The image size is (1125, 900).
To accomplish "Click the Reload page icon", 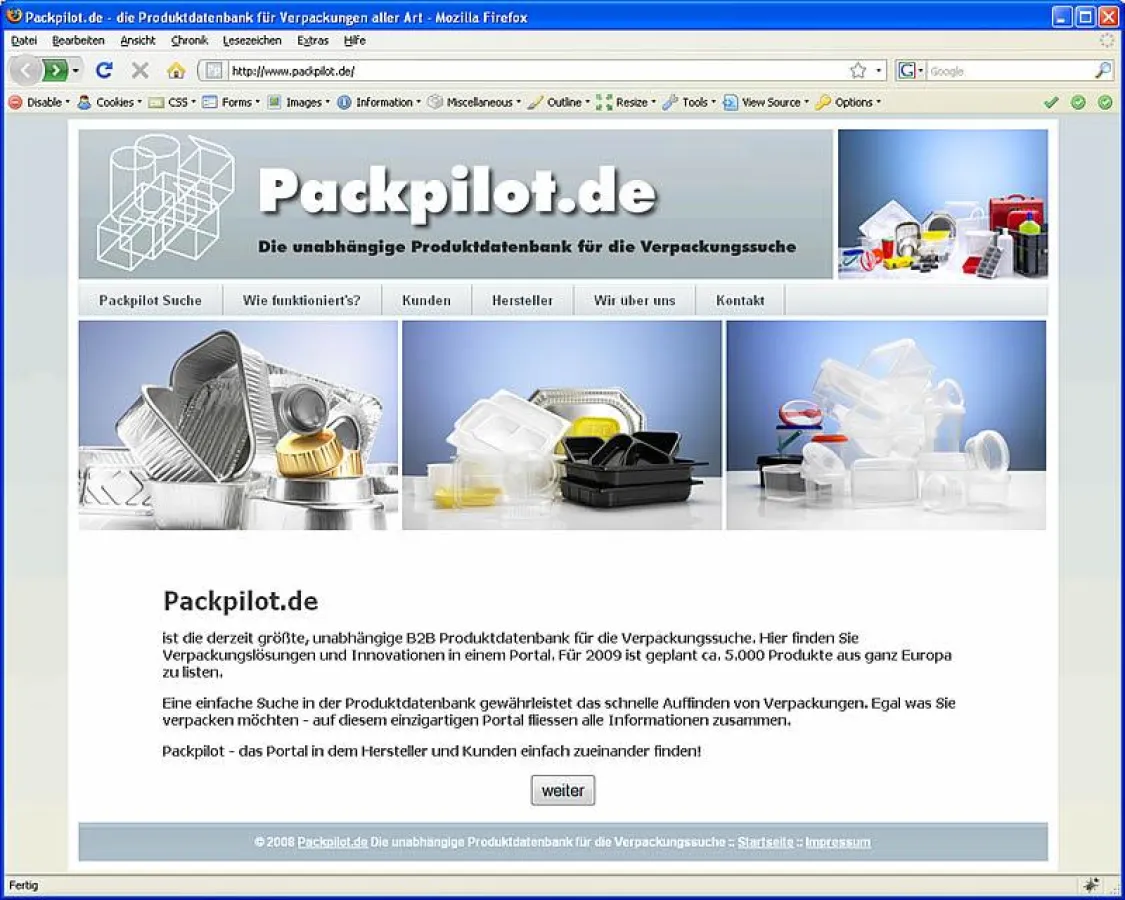I will (104, 71).
